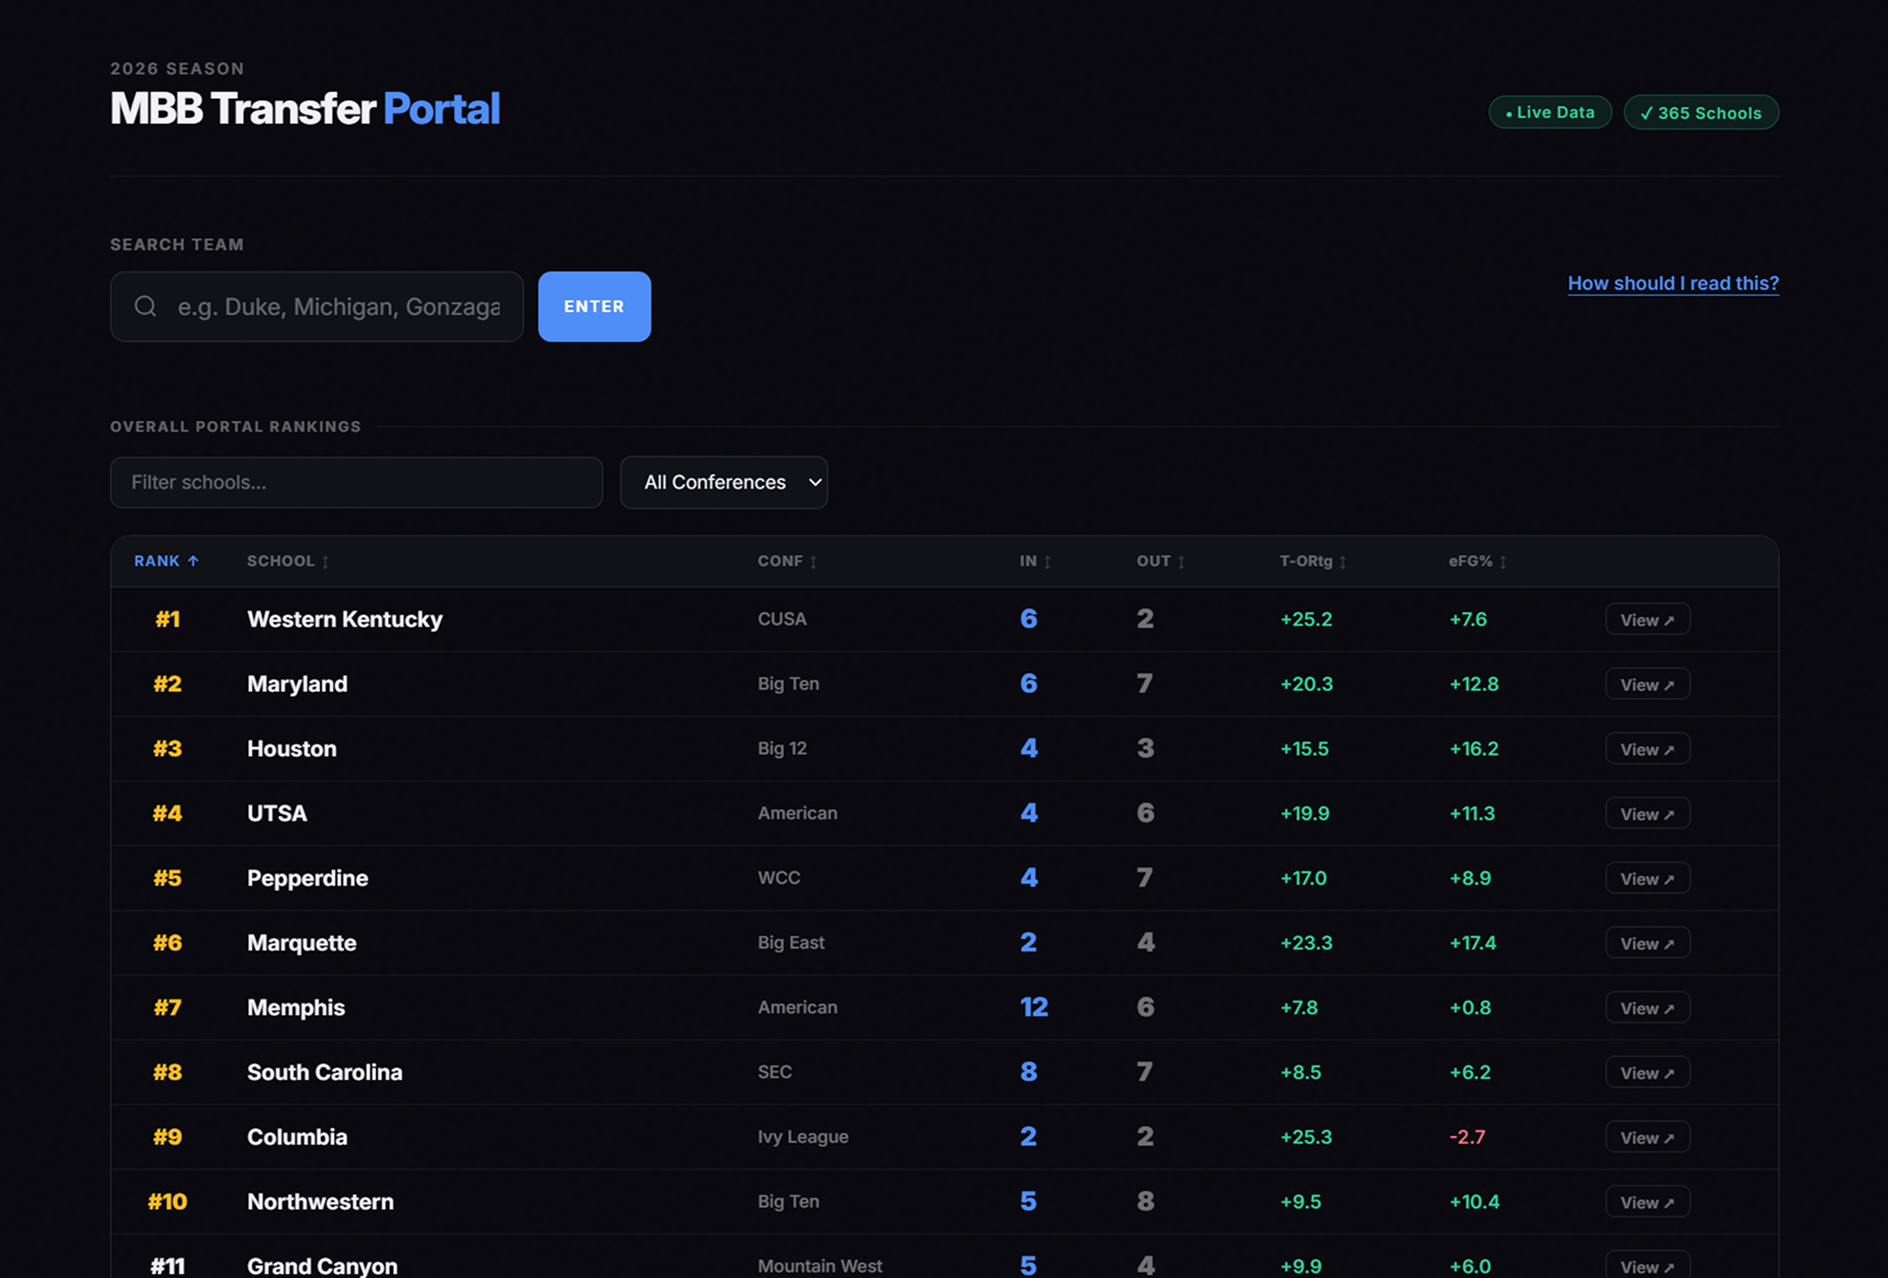Screen dimensions: 1888x1278
Task: Click the CUSA conference cell
Action: (x=782, y=619)
